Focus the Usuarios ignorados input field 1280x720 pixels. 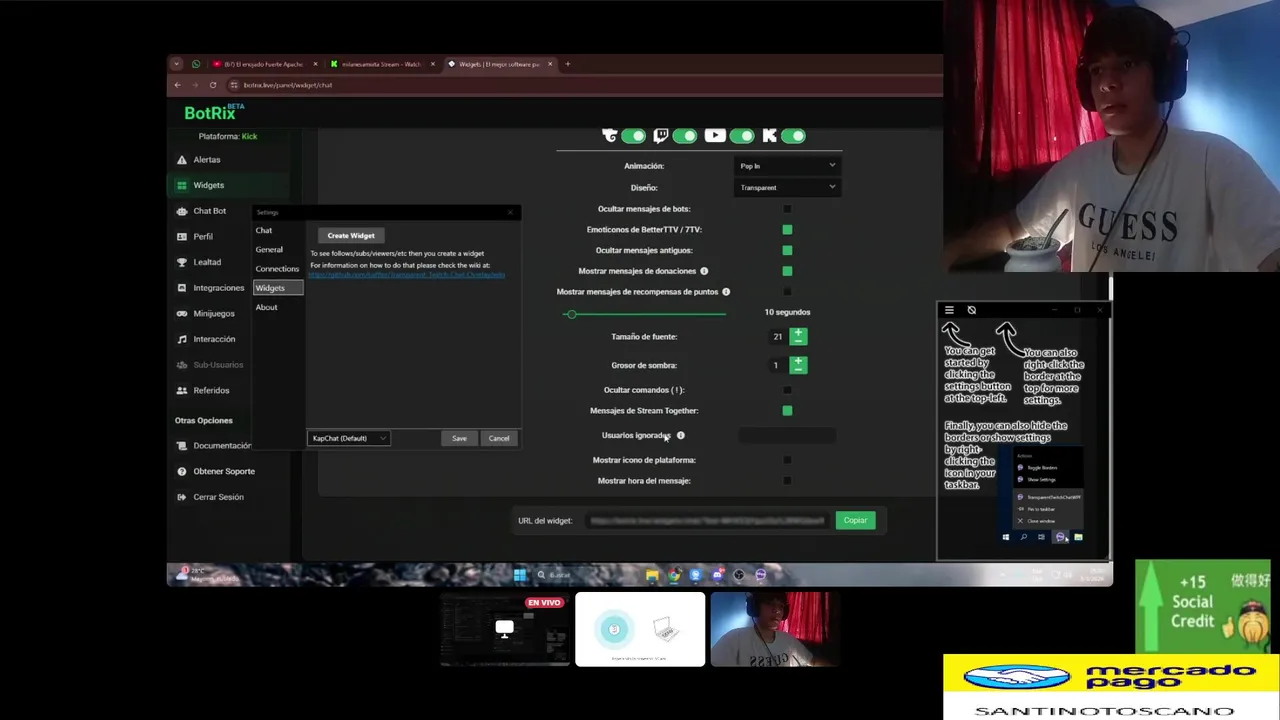[787, 435]
